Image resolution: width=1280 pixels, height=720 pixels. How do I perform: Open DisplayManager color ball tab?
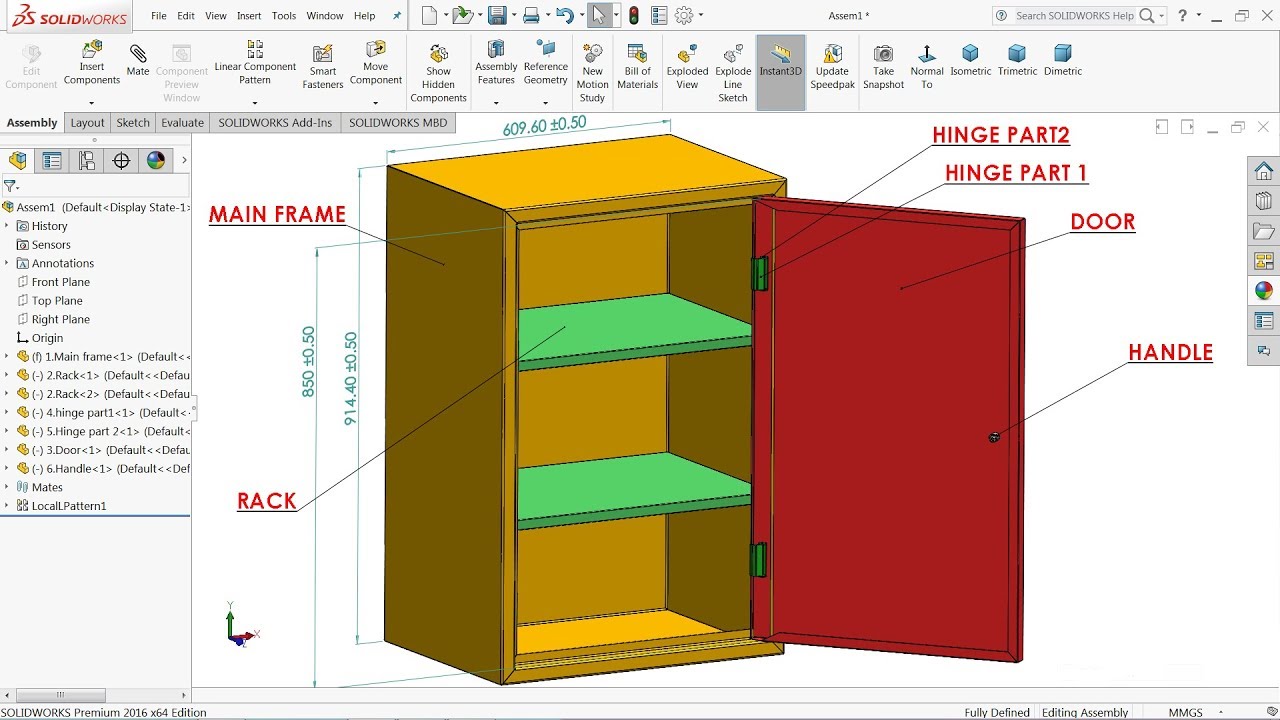156,160
